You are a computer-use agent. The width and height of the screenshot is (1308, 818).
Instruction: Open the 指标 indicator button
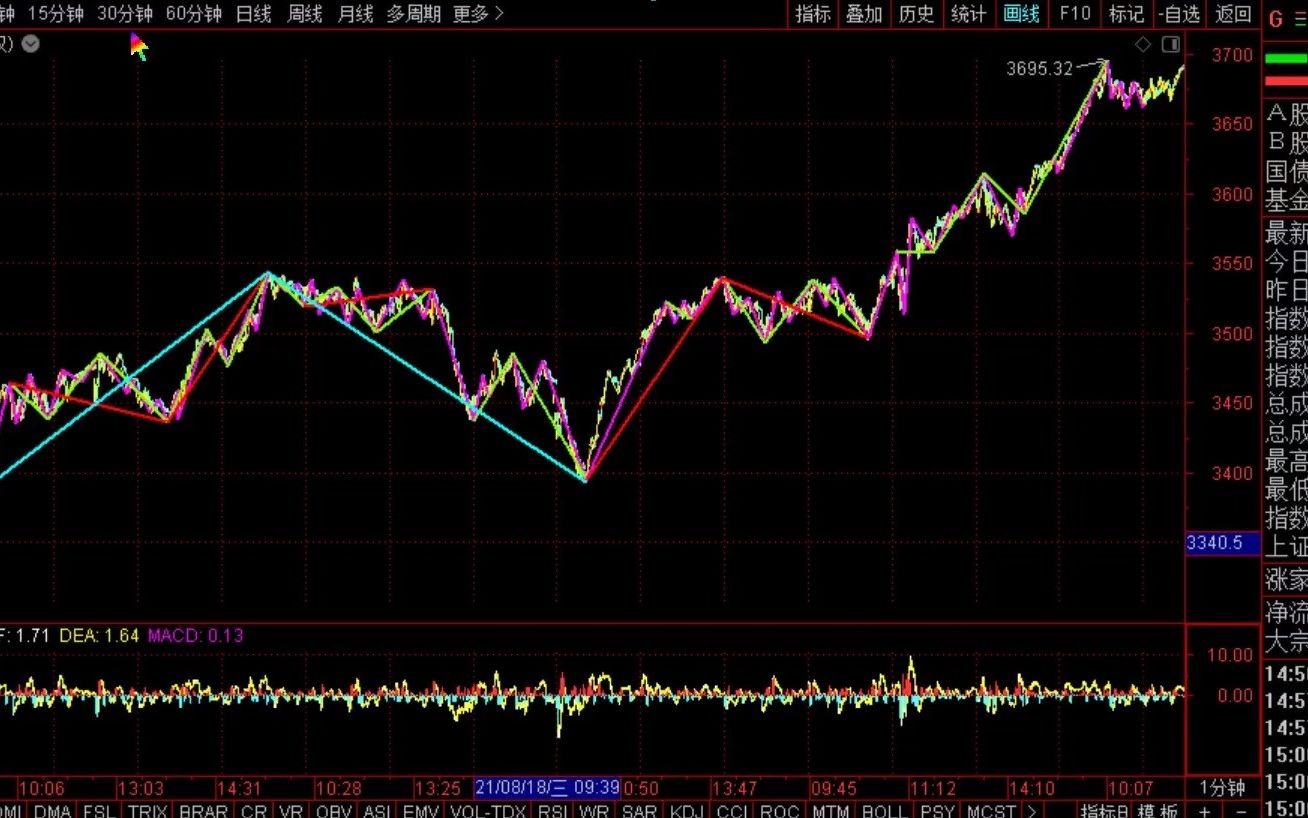813,13
